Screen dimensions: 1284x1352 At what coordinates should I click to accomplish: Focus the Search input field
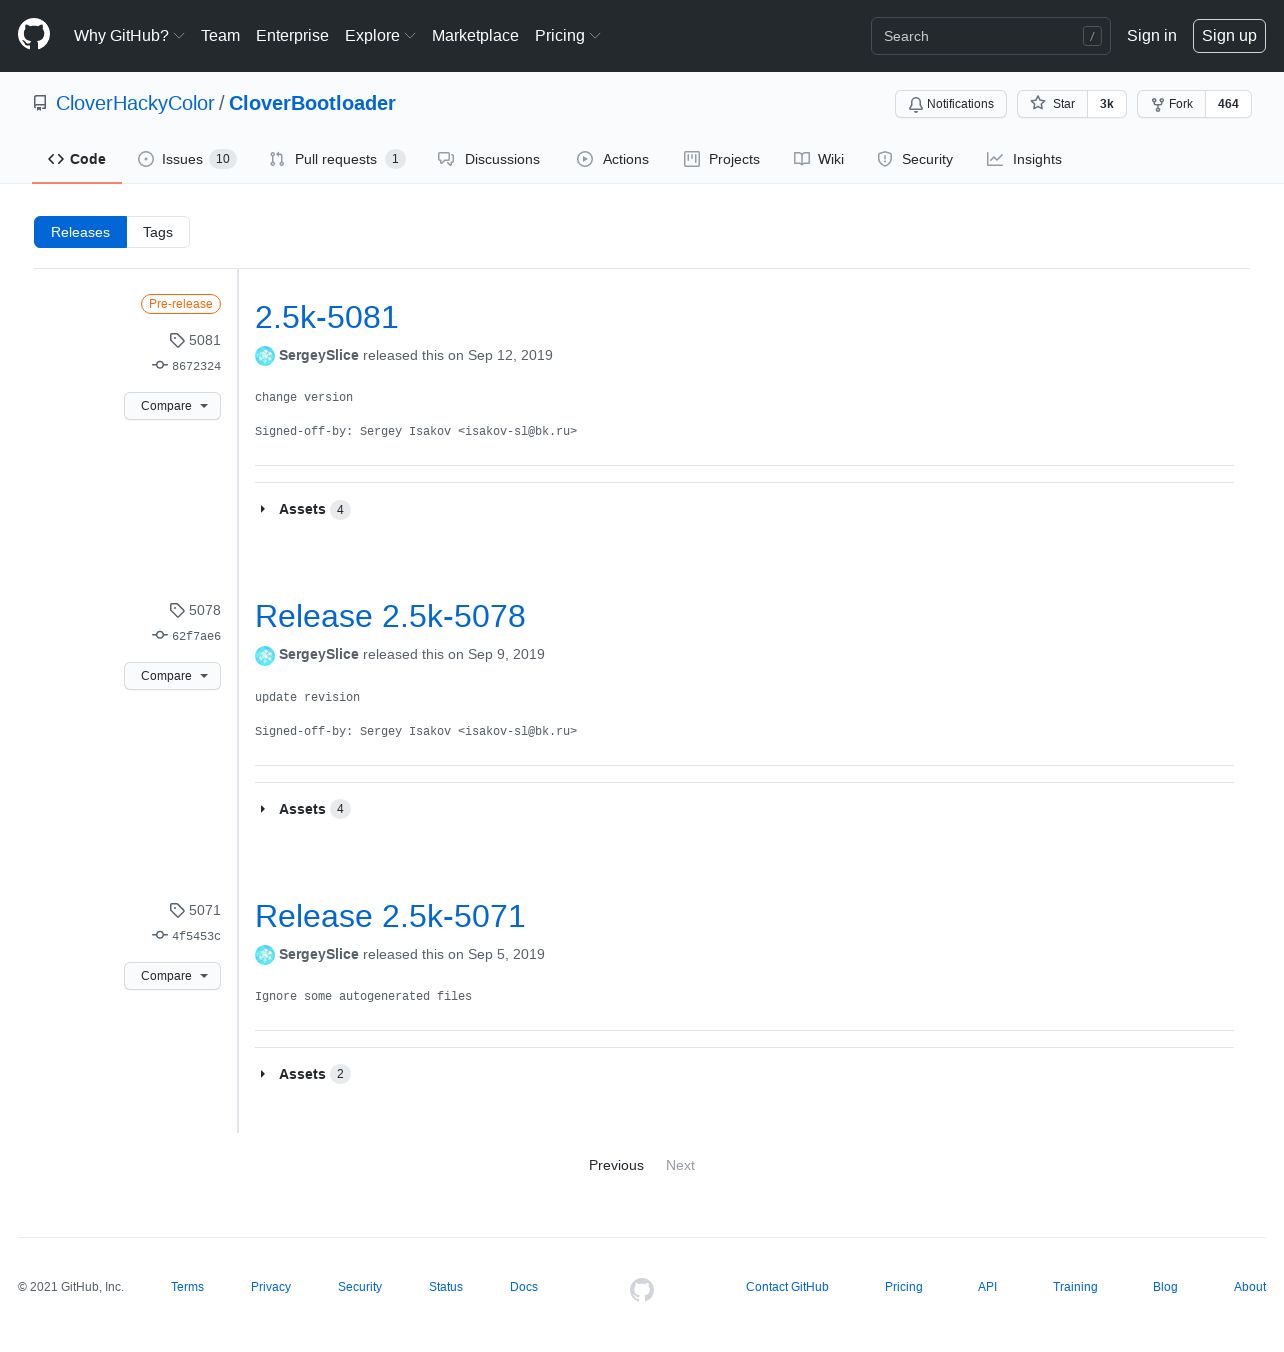pos(990,36)
